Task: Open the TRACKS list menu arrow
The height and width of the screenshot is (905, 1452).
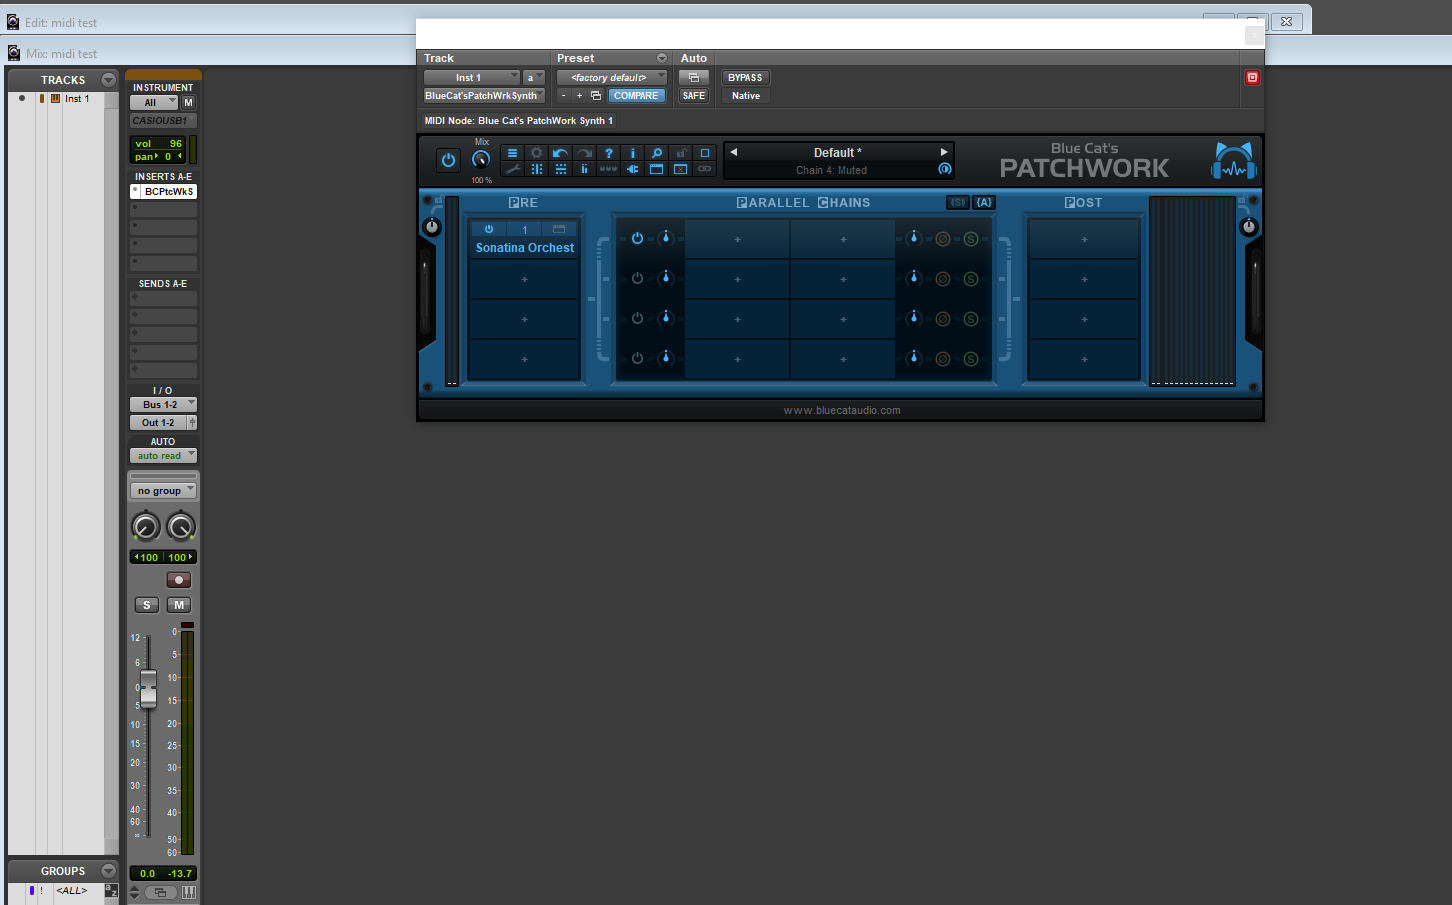Action: coord(109,80)
